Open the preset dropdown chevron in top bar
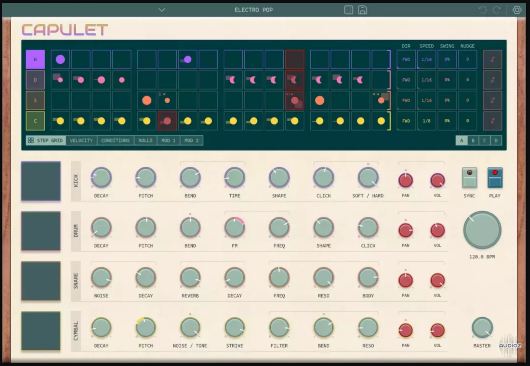 tap(162, 10)
